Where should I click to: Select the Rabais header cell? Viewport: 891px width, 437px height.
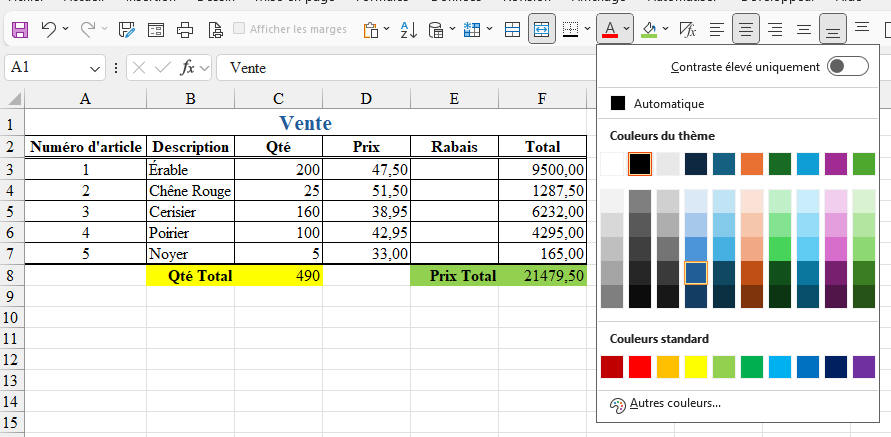coord(454,147)
